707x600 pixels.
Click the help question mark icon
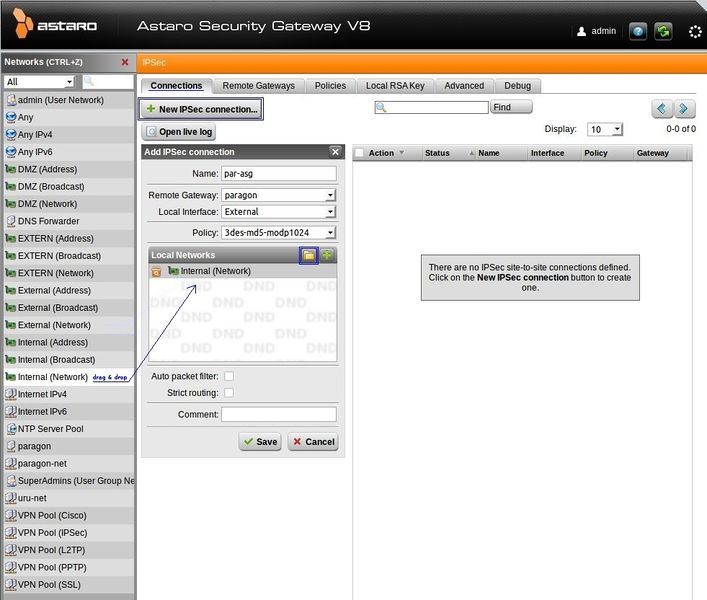click(638, 31)
